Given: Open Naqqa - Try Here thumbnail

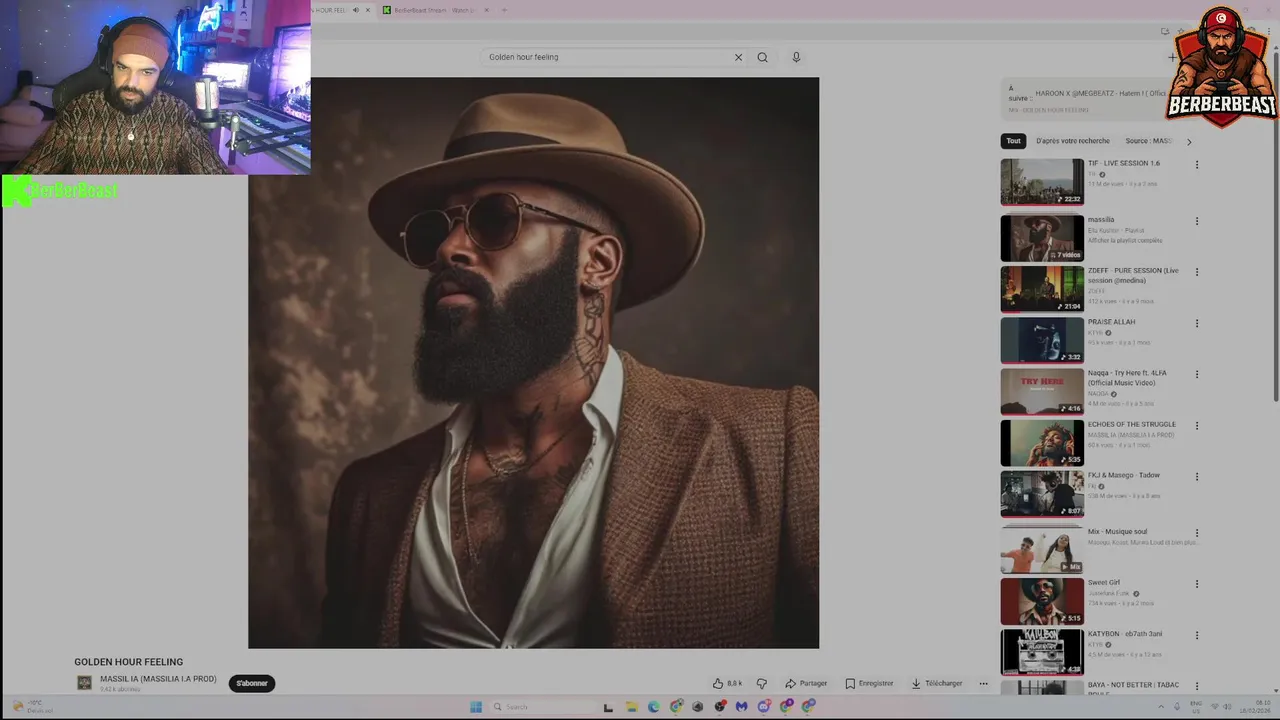Looking at the screenshot, I should (x=1042, y=392).
